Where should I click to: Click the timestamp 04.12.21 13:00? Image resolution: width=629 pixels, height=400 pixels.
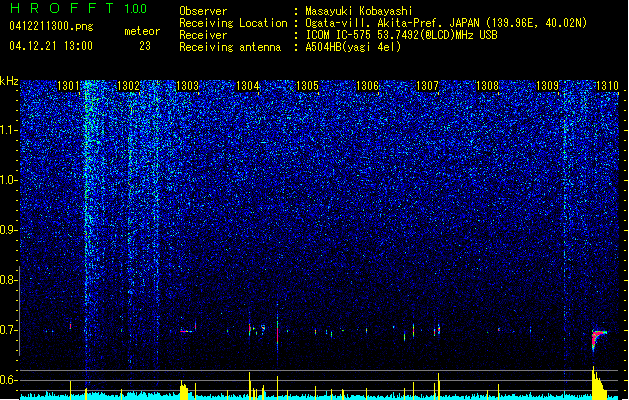[51, 46]
